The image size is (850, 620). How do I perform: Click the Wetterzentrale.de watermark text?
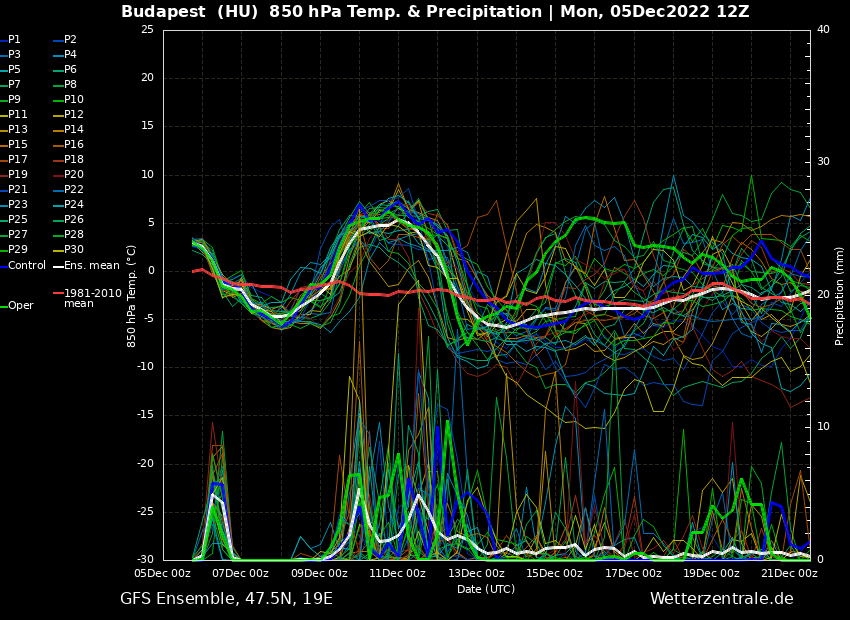click(721, 599)
